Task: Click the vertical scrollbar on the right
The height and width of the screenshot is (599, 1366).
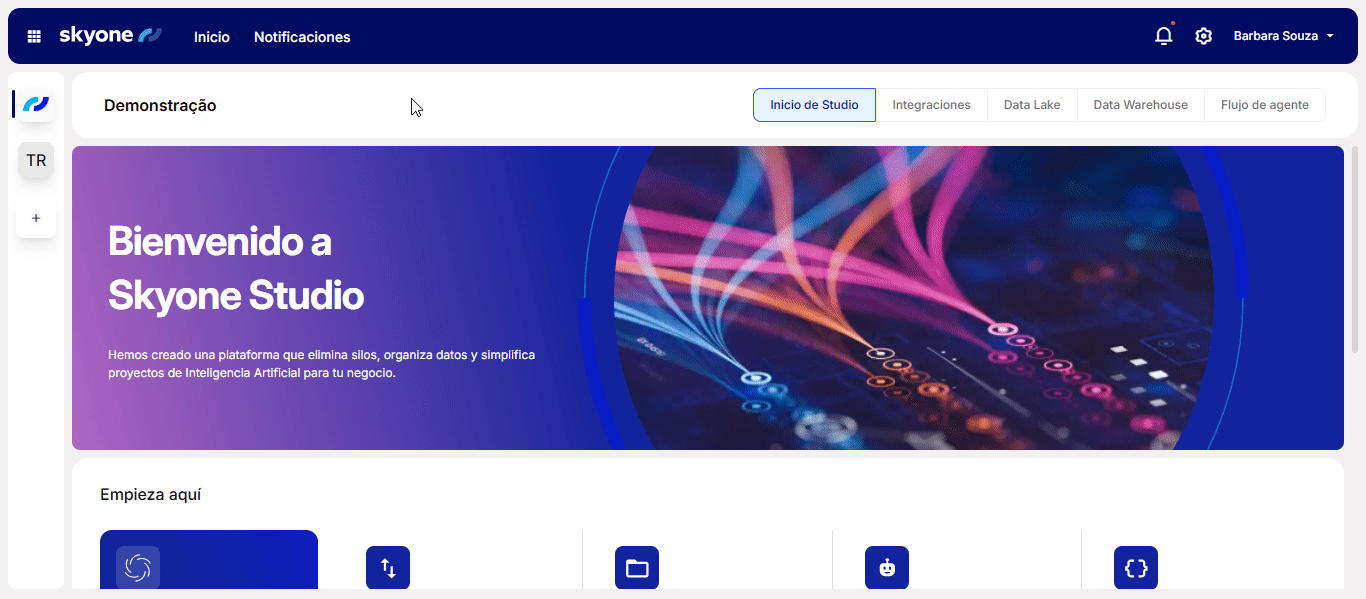Action: click(x=1355, y=250)
